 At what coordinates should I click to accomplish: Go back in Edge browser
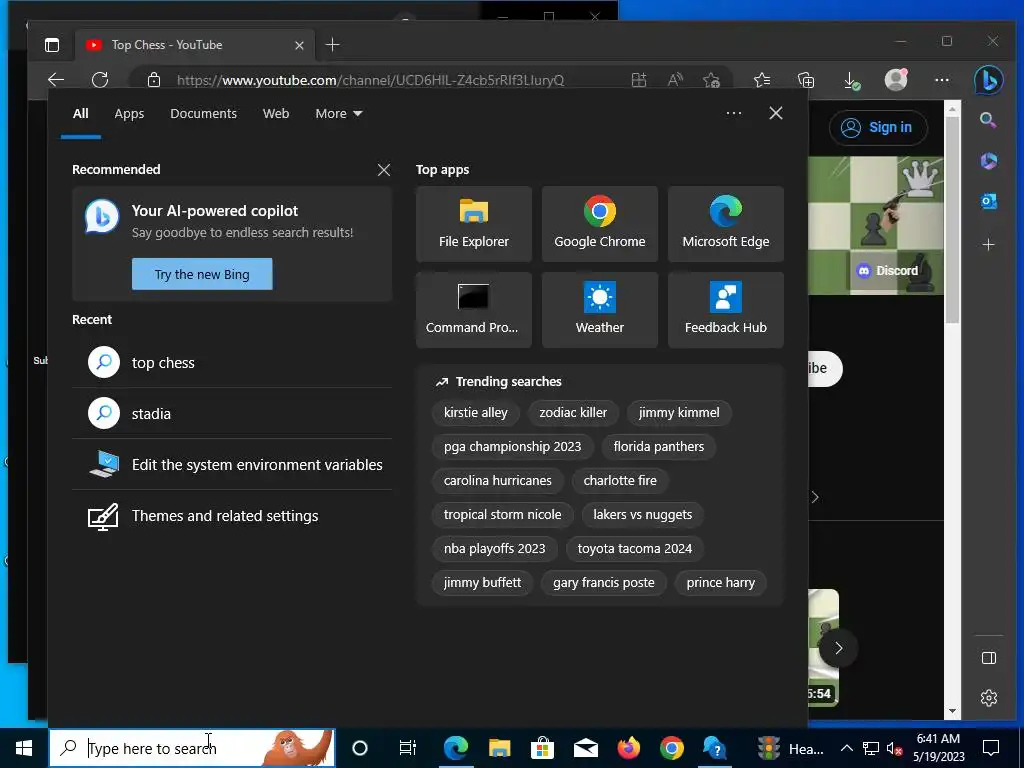[56, 80]
